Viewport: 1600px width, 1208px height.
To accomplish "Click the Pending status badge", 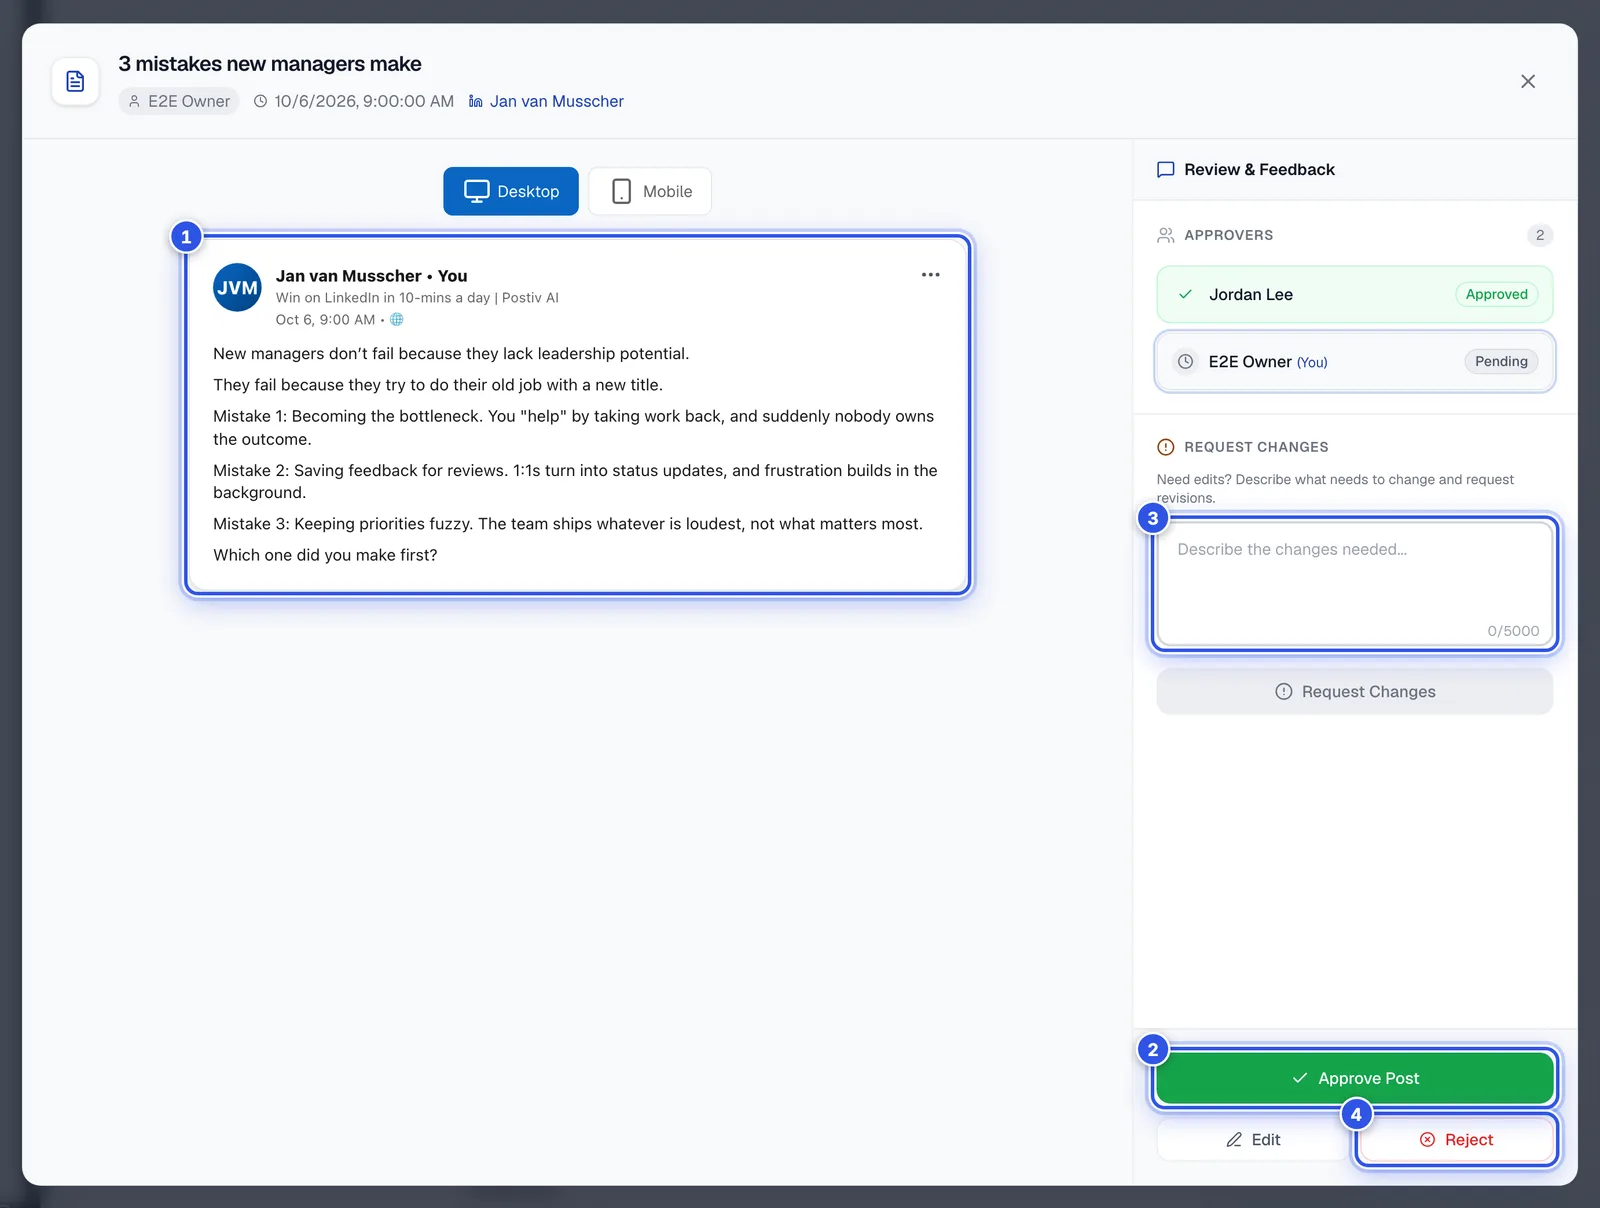I will 1501,362.
